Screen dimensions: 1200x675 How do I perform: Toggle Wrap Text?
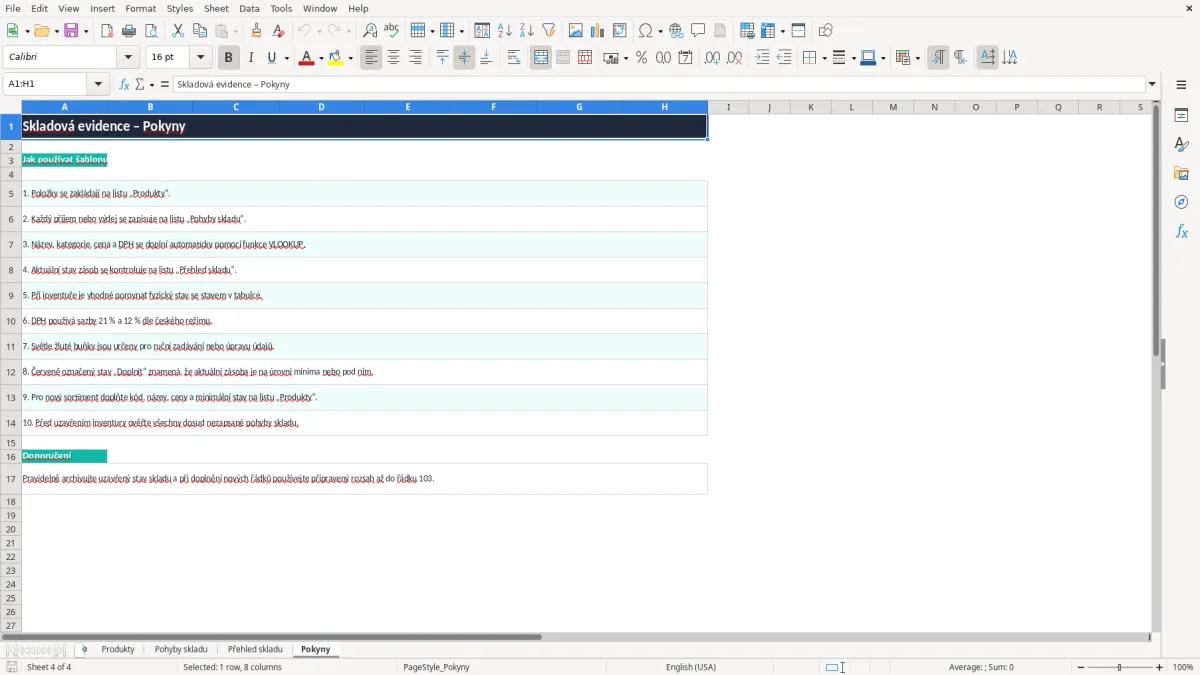[x=514, y=58]
